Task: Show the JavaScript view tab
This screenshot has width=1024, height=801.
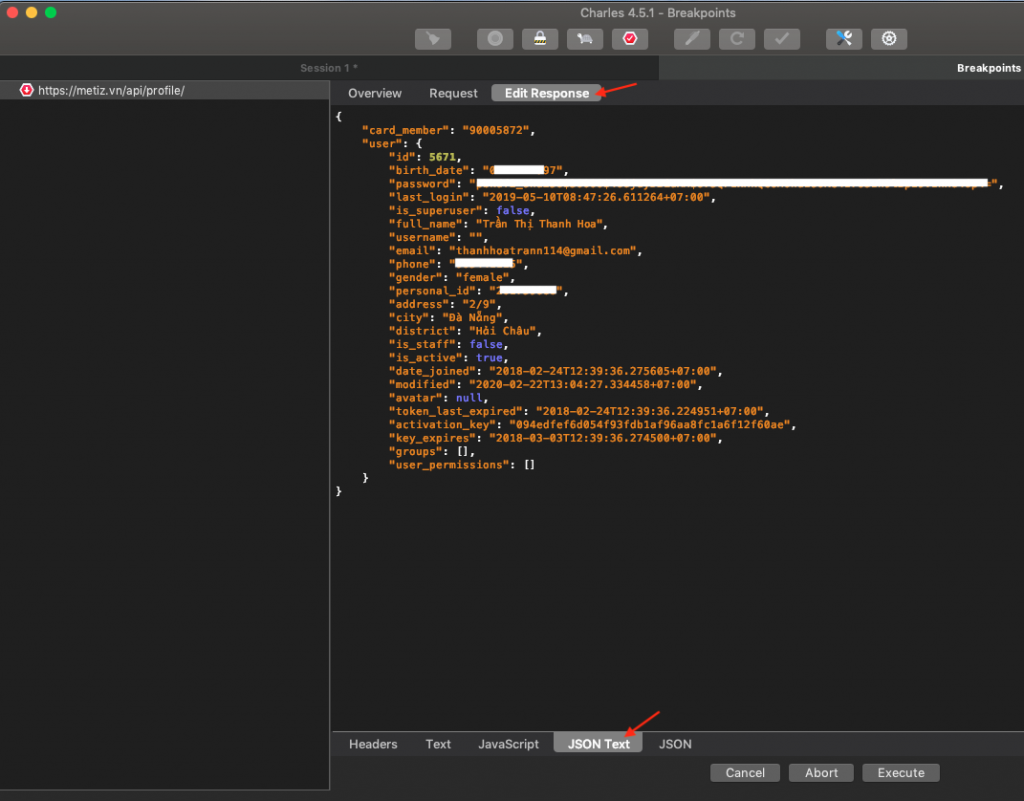Action: click(509, 744)
